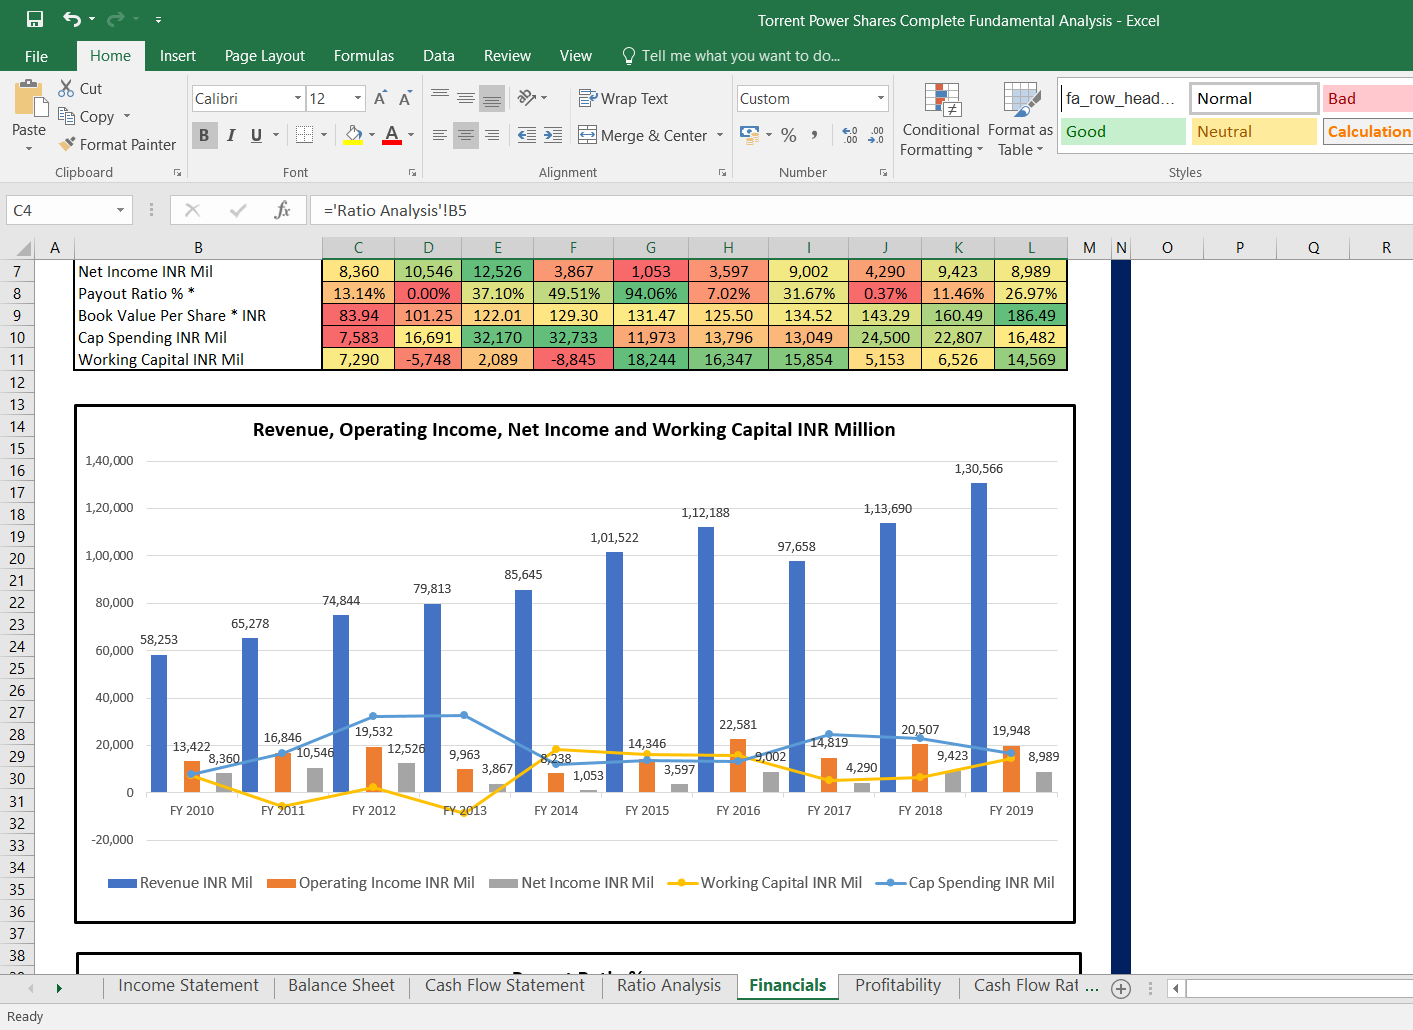
Task: Apply the red font color
Action: point(392,135)
